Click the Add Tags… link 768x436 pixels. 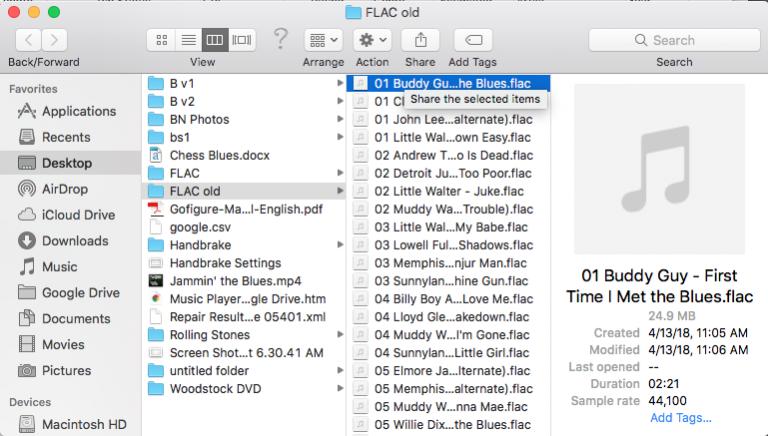(681, 417)
